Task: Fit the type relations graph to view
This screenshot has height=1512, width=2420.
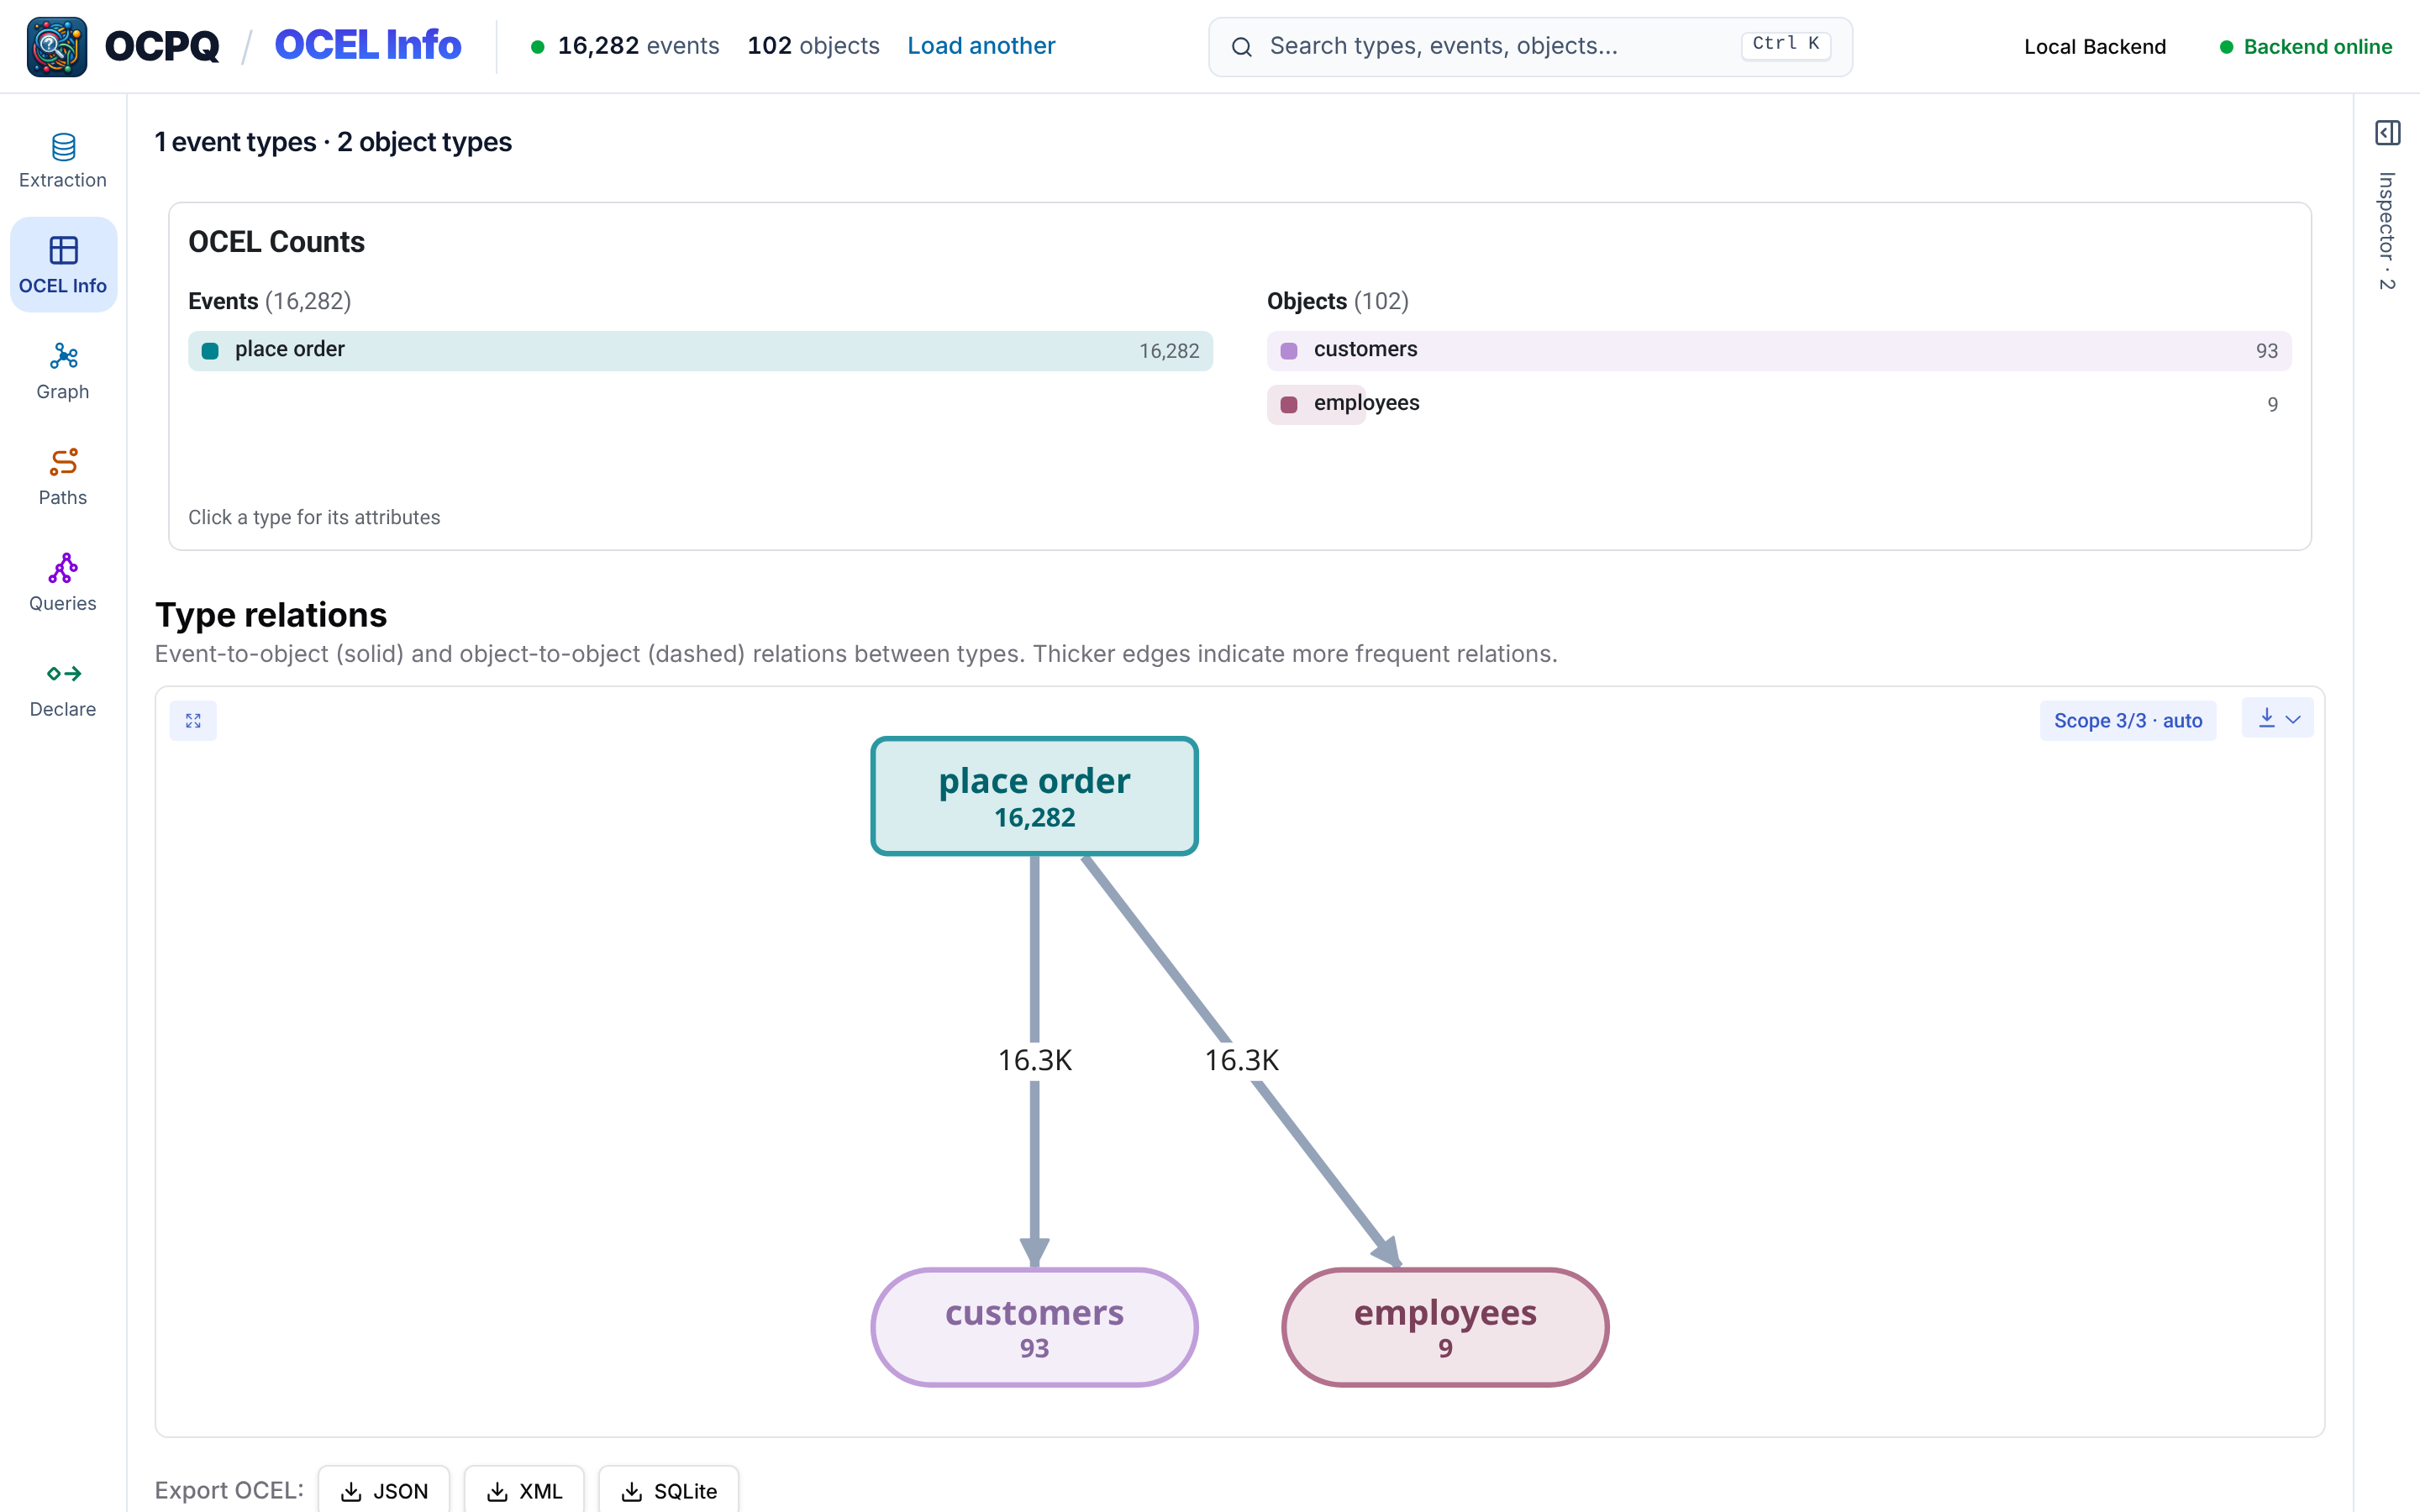Action: pyautogui.click(x=193, y=720)
